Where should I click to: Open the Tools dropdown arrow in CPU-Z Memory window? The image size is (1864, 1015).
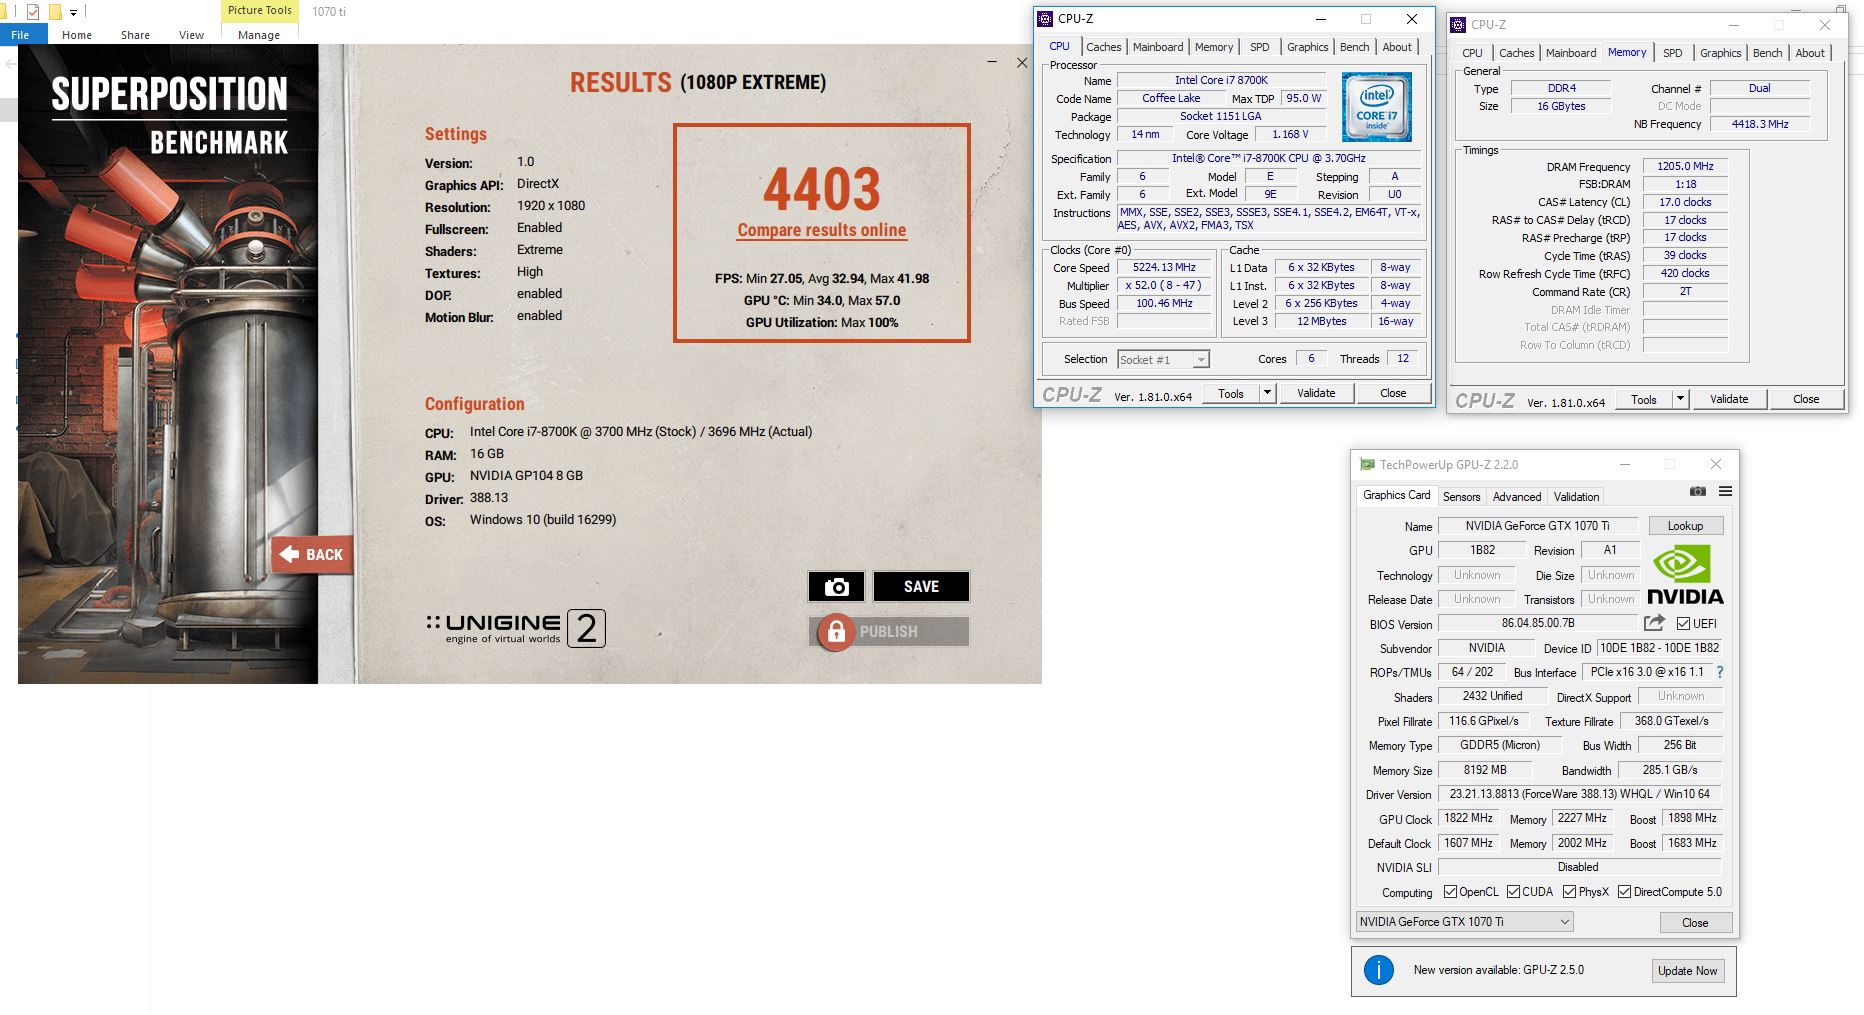(1680, 399)
